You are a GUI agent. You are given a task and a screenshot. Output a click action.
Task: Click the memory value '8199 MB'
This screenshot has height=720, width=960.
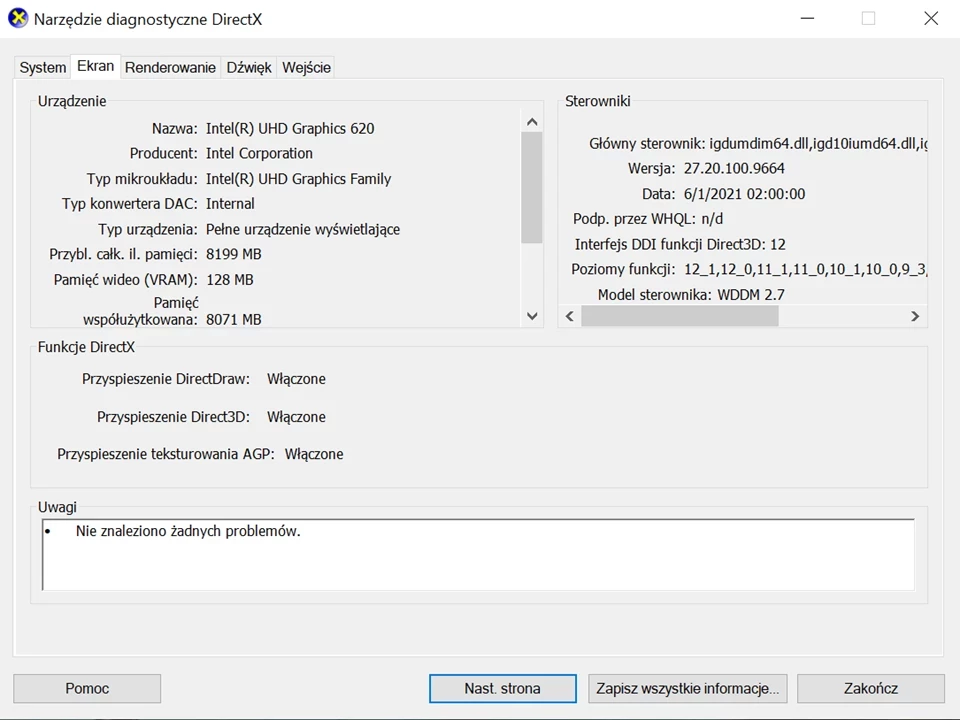coord(233,254)
